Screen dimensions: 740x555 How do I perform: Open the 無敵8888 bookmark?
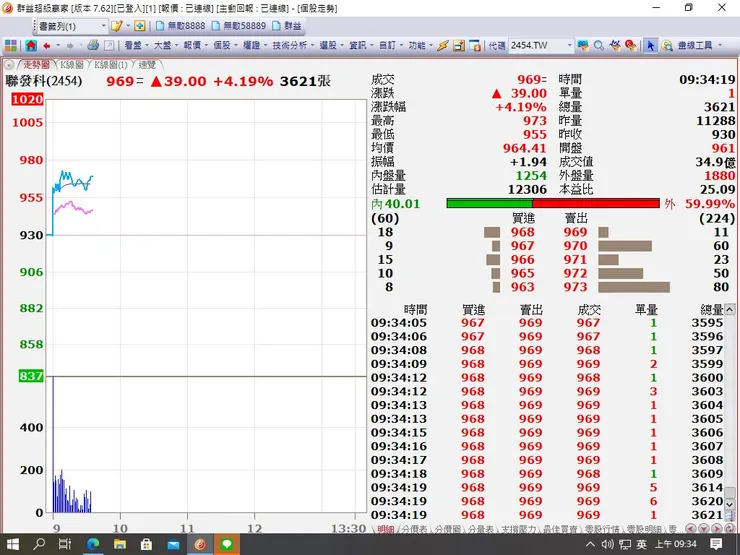coord(181,26)
